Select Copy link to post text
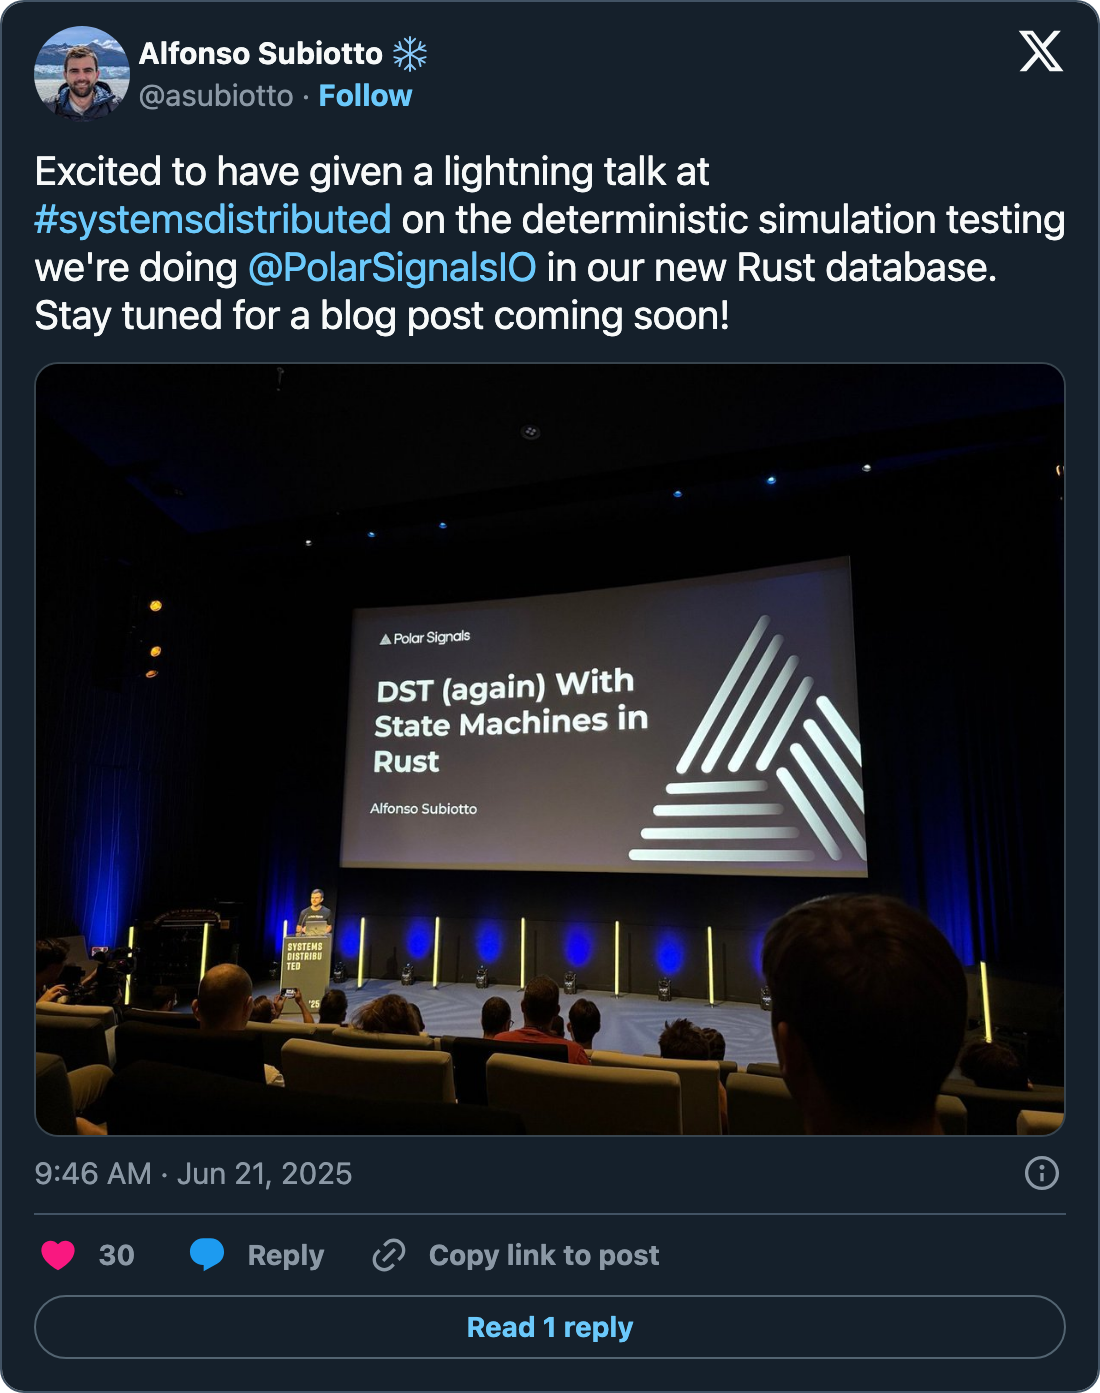This screenshot has width=1100, height=1393. coord(544,1255)
